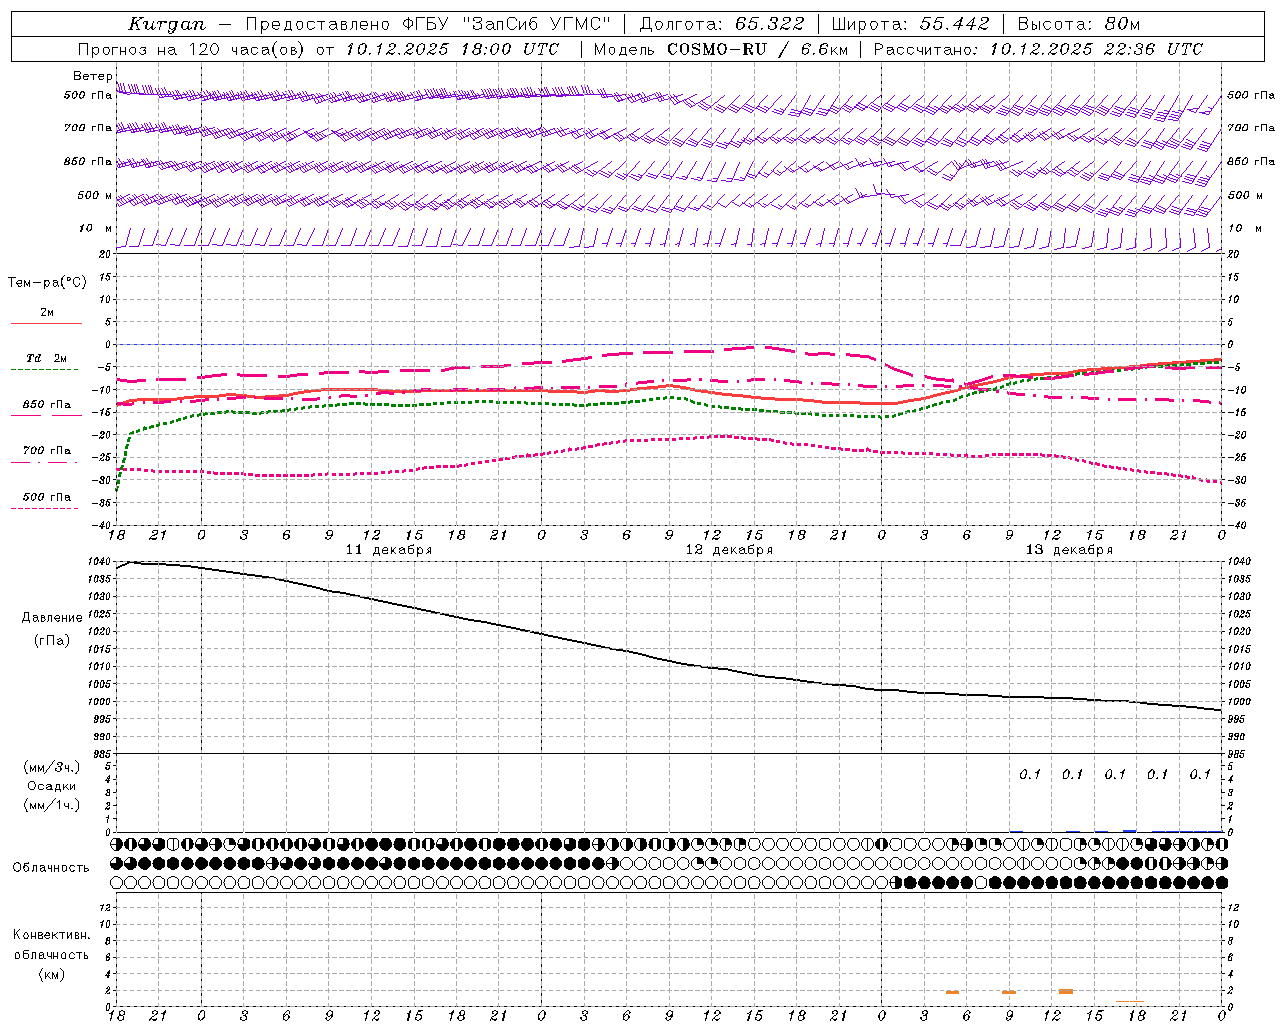Viewport: 1280px width, 1024px height.
Task: Click the Td 2м dew point legend entry
Action: pos(47,358)
